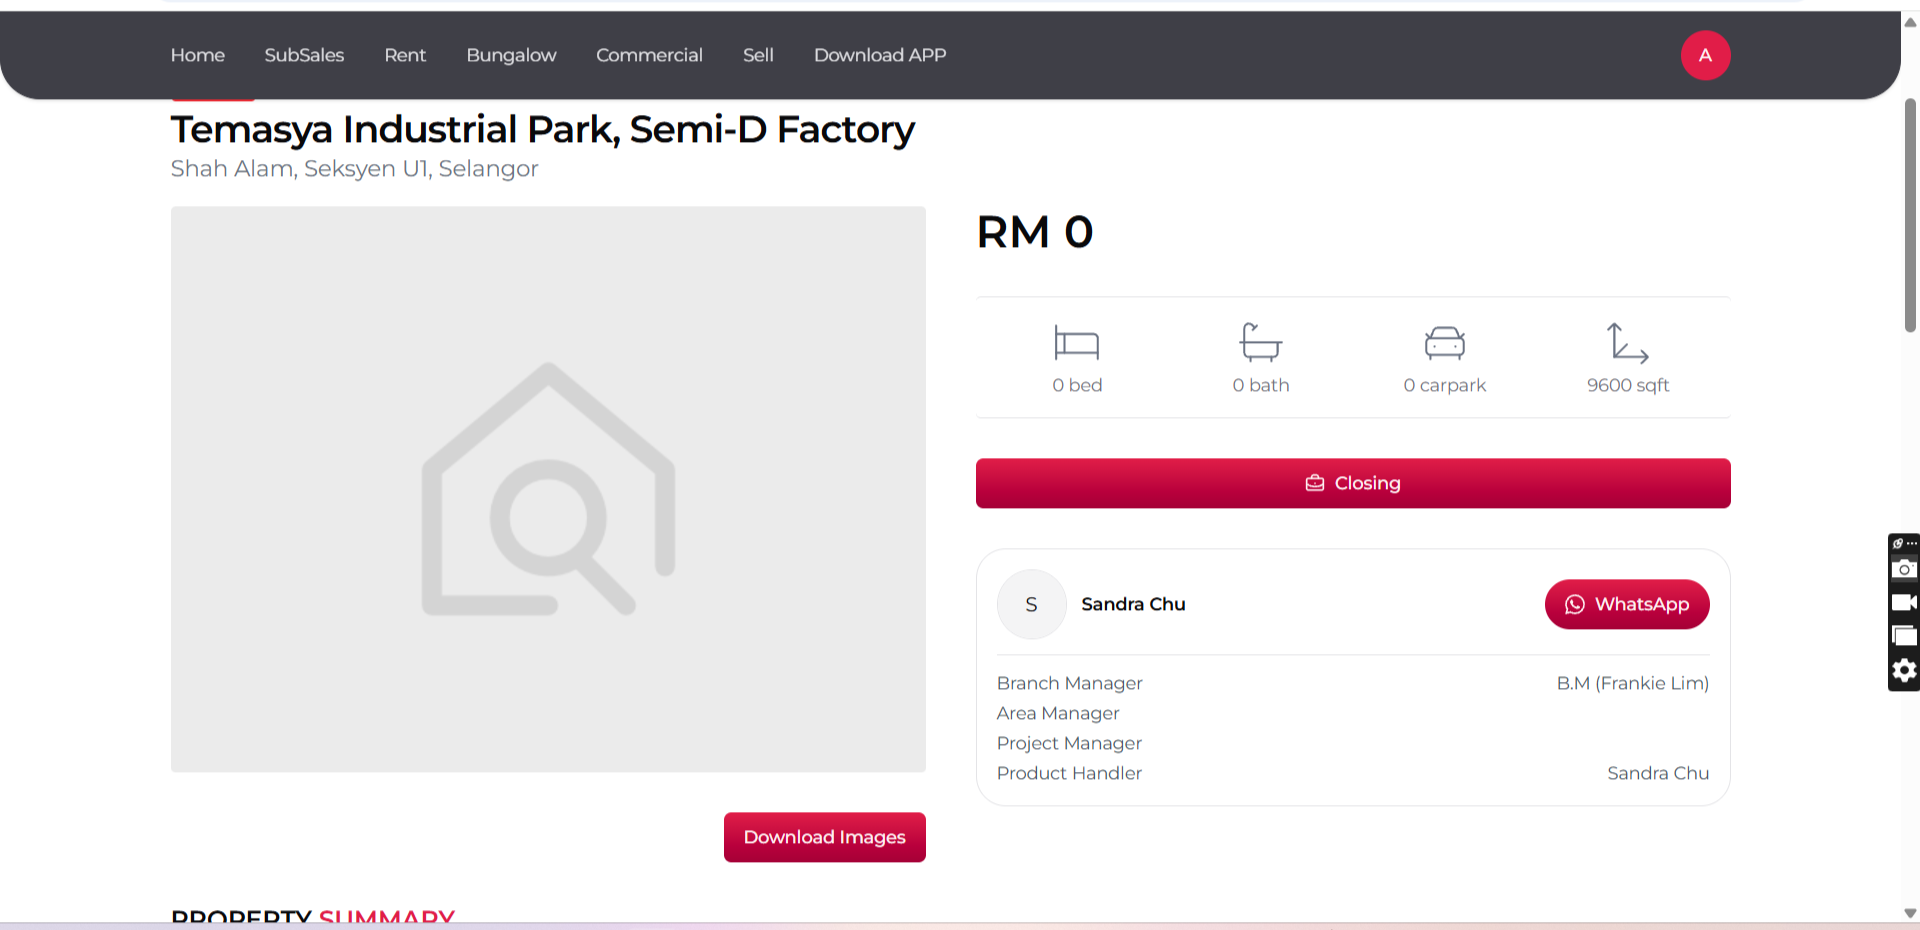Viewport: 1920px width, 930px height.
Task: Click the user avatar "A" icon
Action: [1705, 55]
